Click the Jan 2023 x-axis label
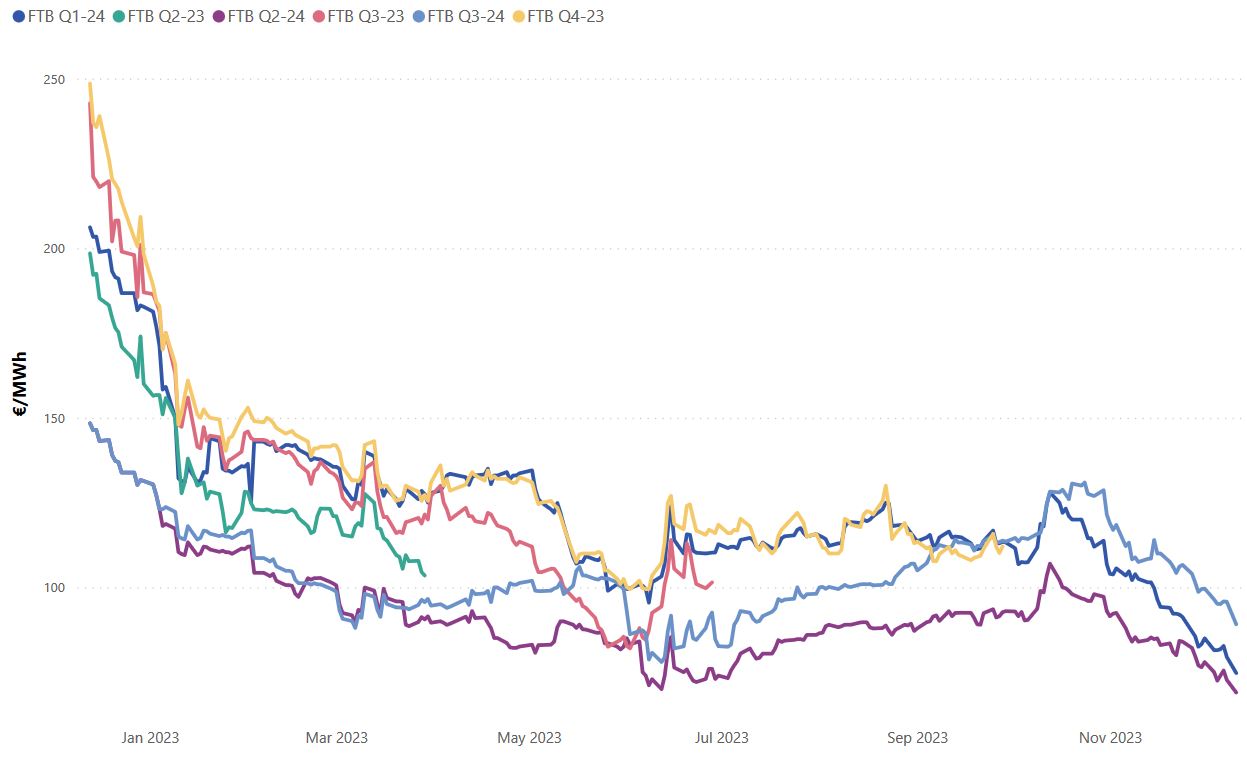Image resolution: width=1247 pixels, height=760 pixels. [x=150, y=738]
